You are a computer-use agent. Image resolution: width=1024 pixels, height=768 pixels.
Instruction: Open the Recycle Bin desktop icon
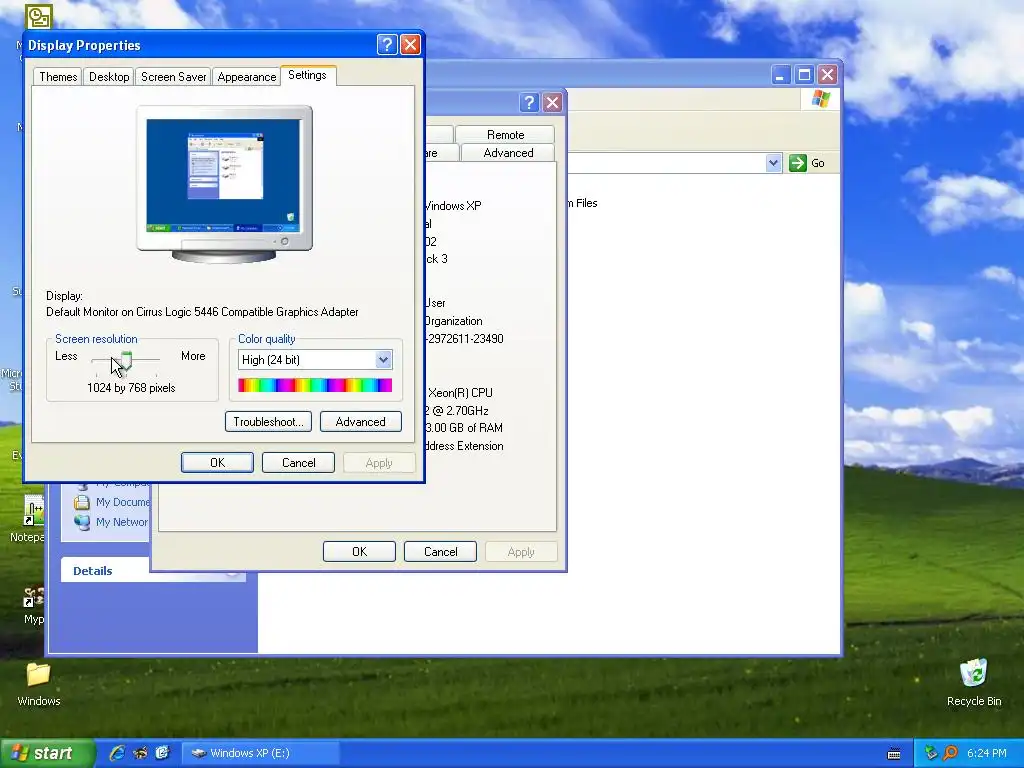click(x=974, y=674)
